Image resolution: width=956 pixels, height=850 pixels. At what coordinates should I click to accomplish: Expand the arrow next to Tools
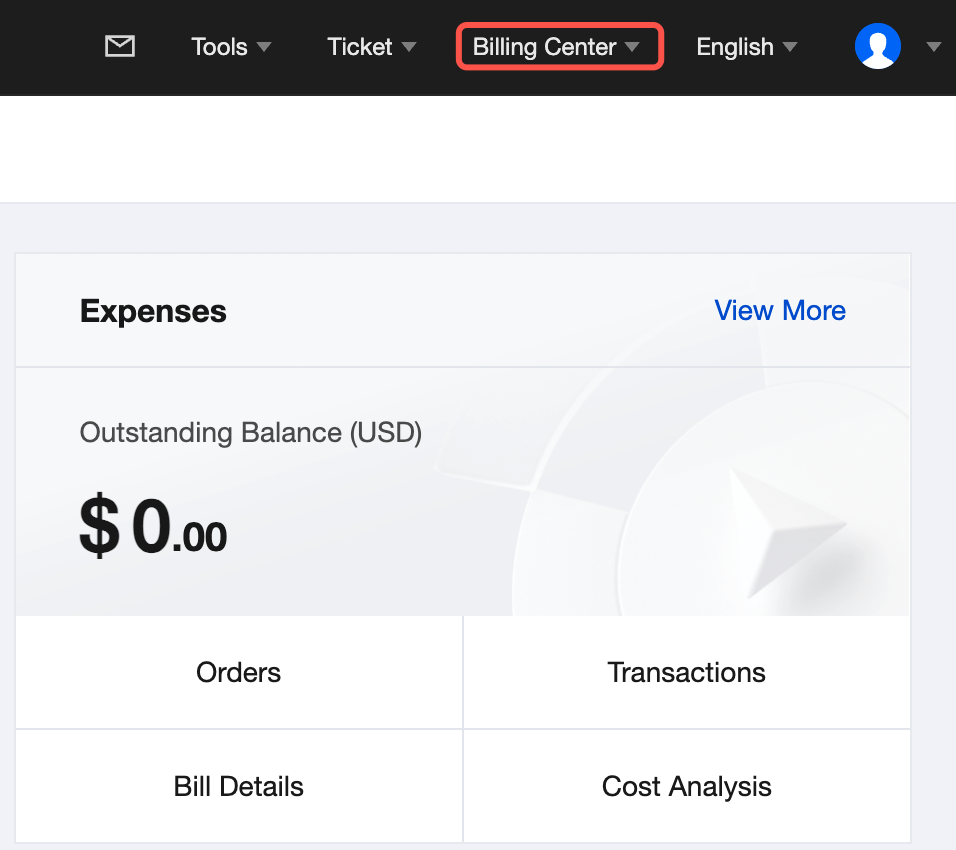click(264, 47)
